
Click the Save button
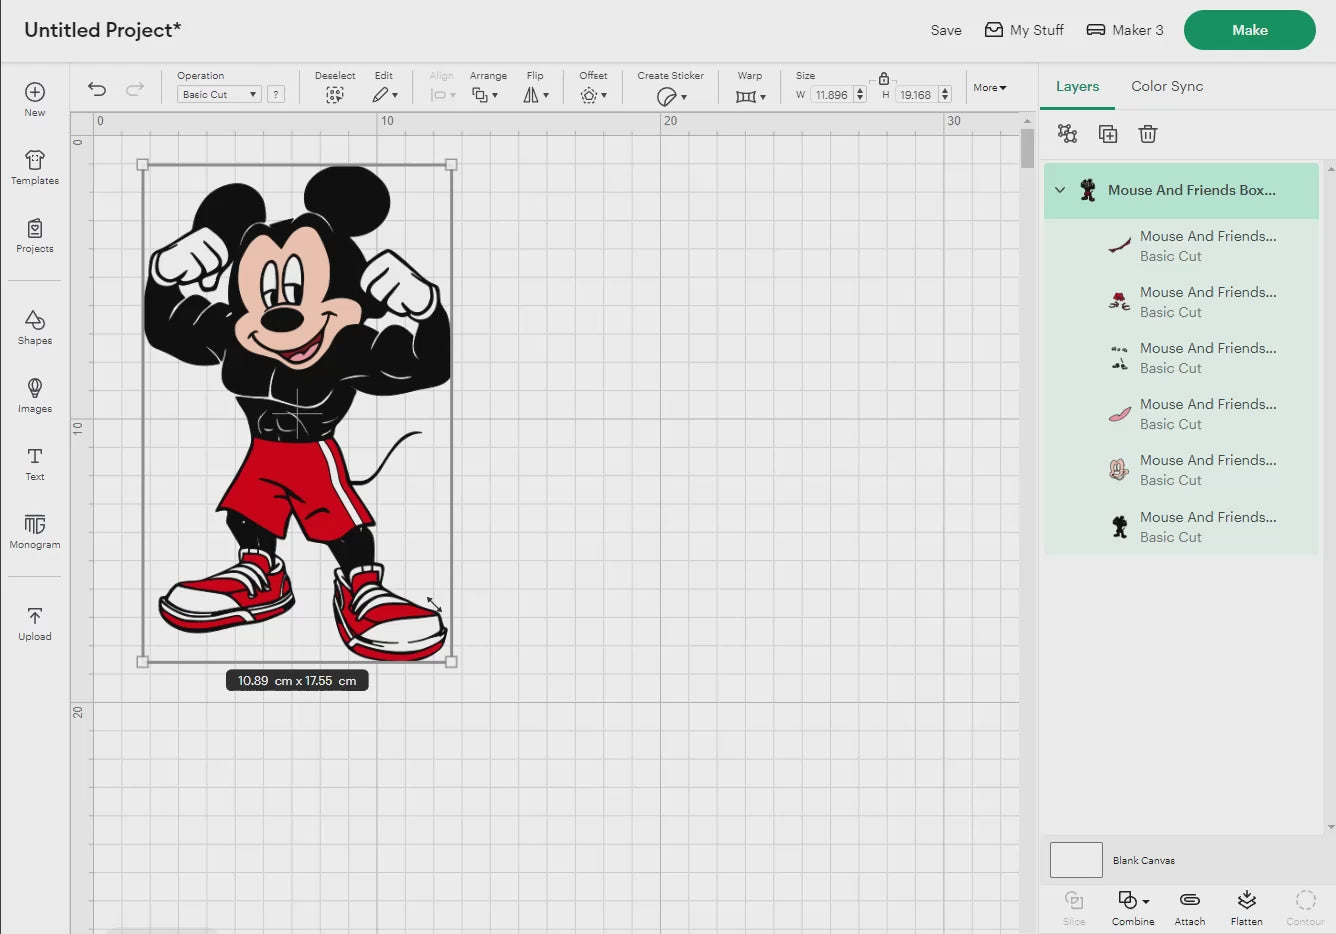[x=946, y=30]
